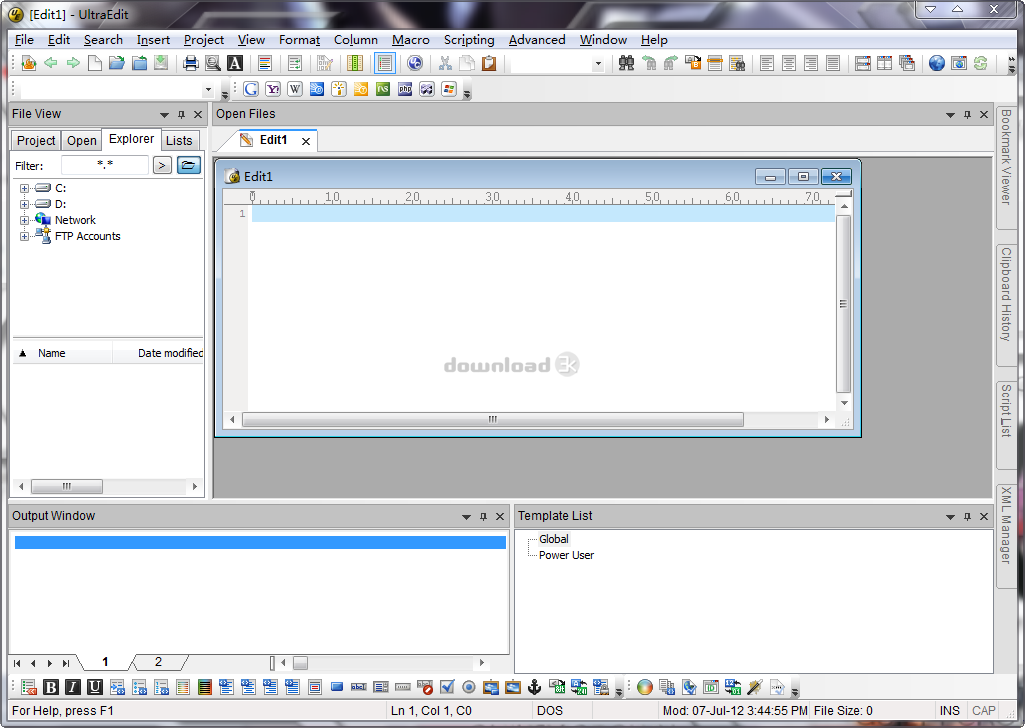The height and width of the screenshot is (728, 1025).
Task: Click the green Back arrow icon
Action: [x=50, y=63]
